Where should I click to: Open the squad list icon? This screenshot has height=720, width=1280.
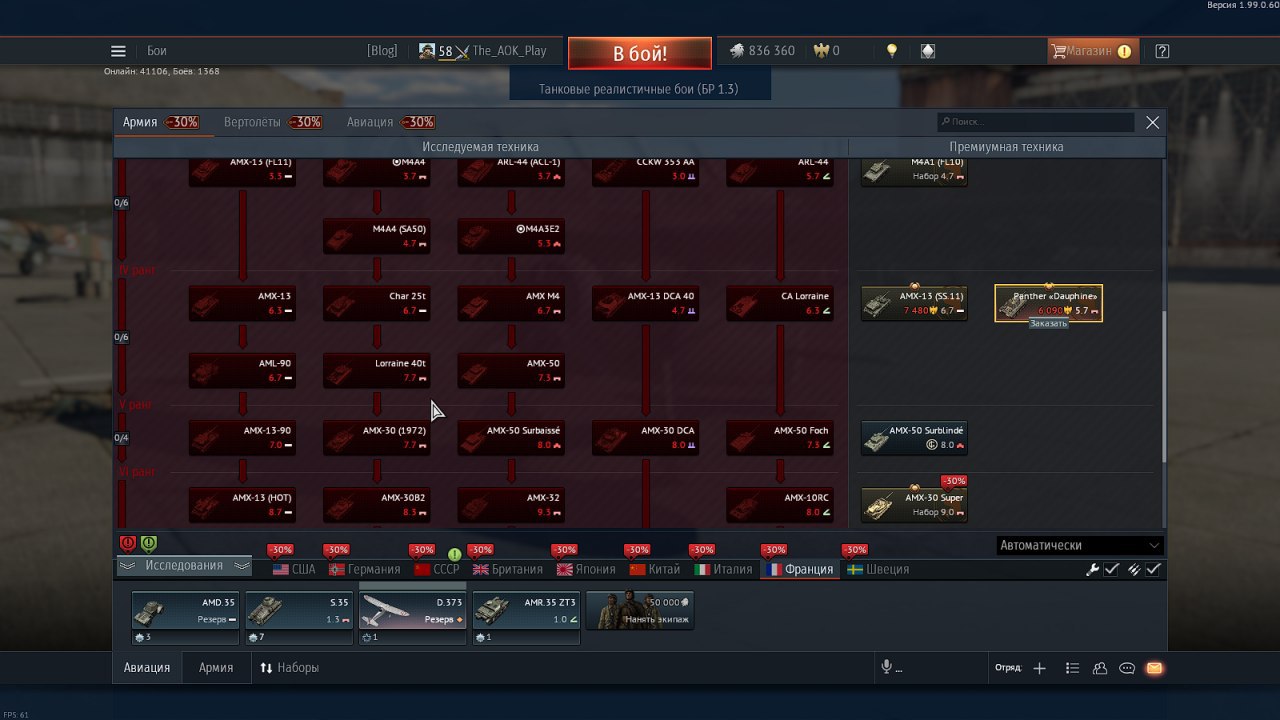[1072, 668]
